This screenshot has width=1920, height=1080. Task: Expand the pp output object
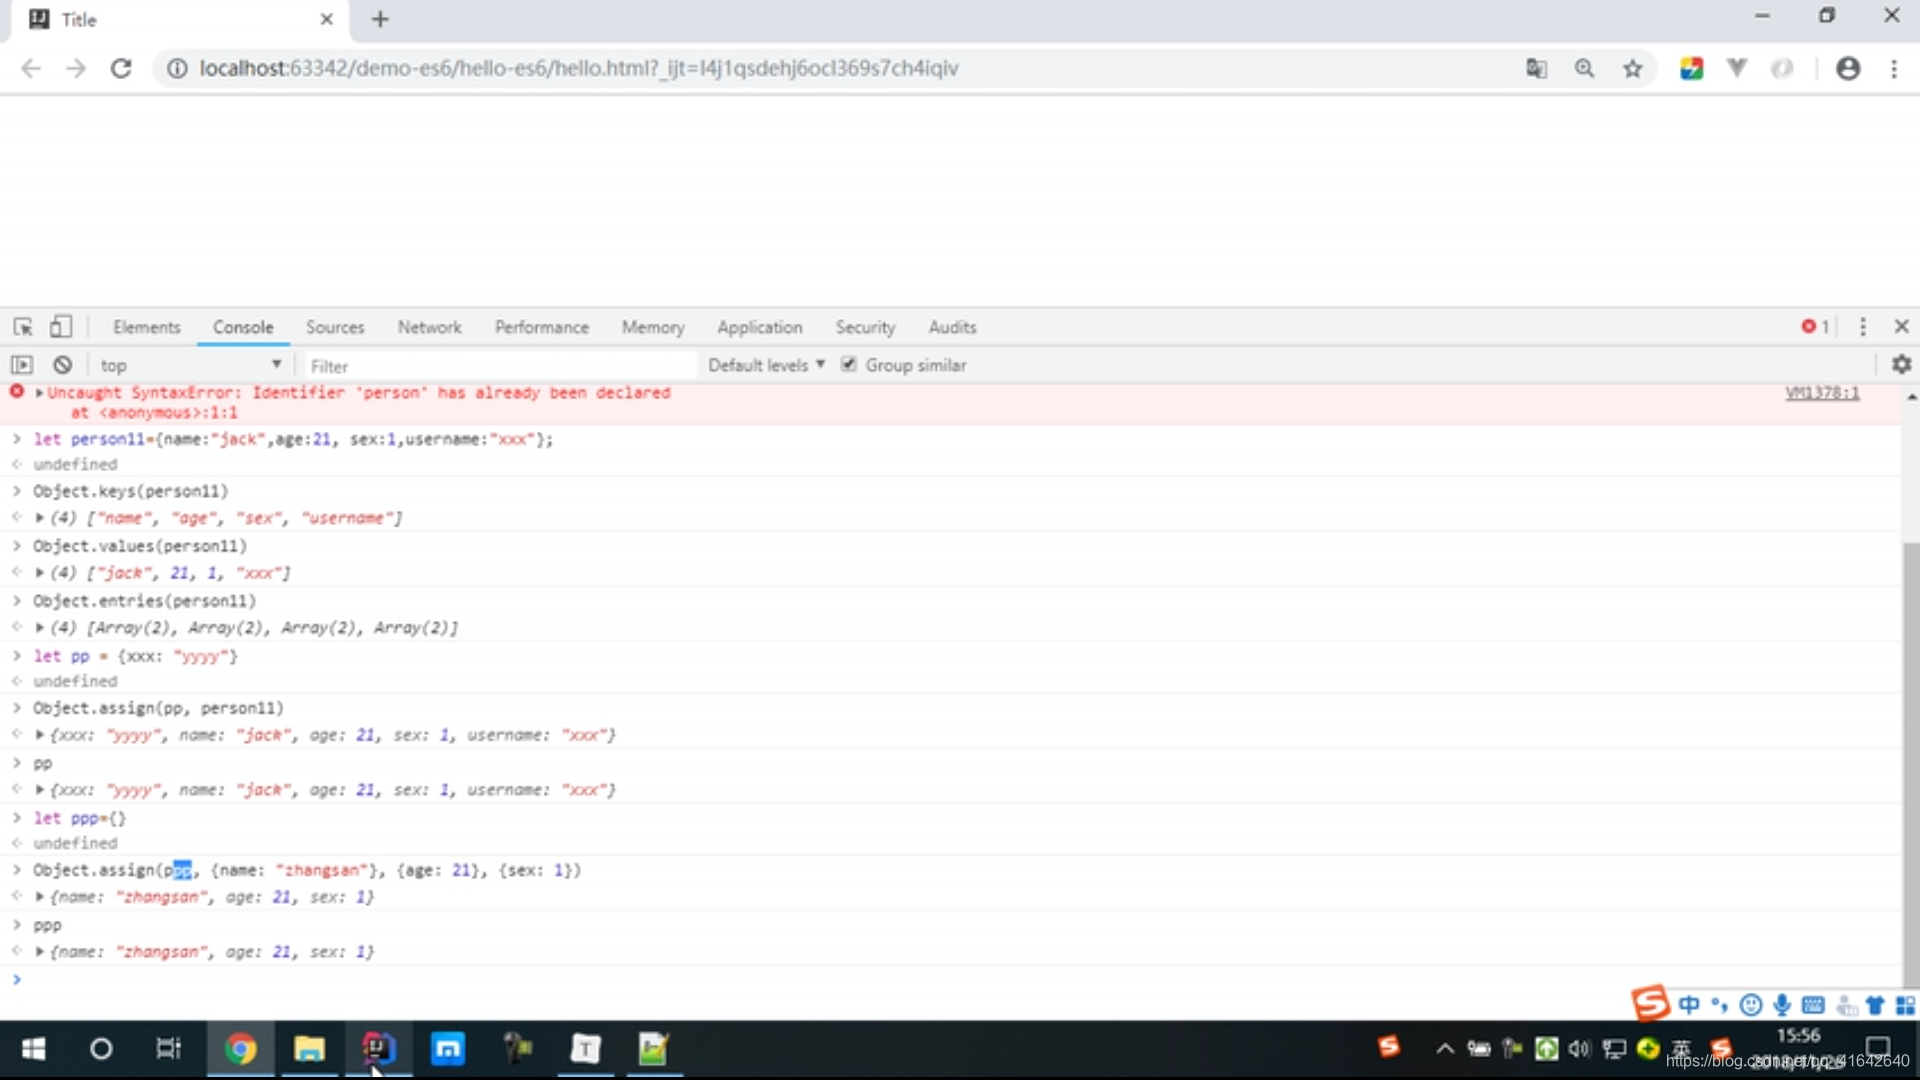coord(39,790)
